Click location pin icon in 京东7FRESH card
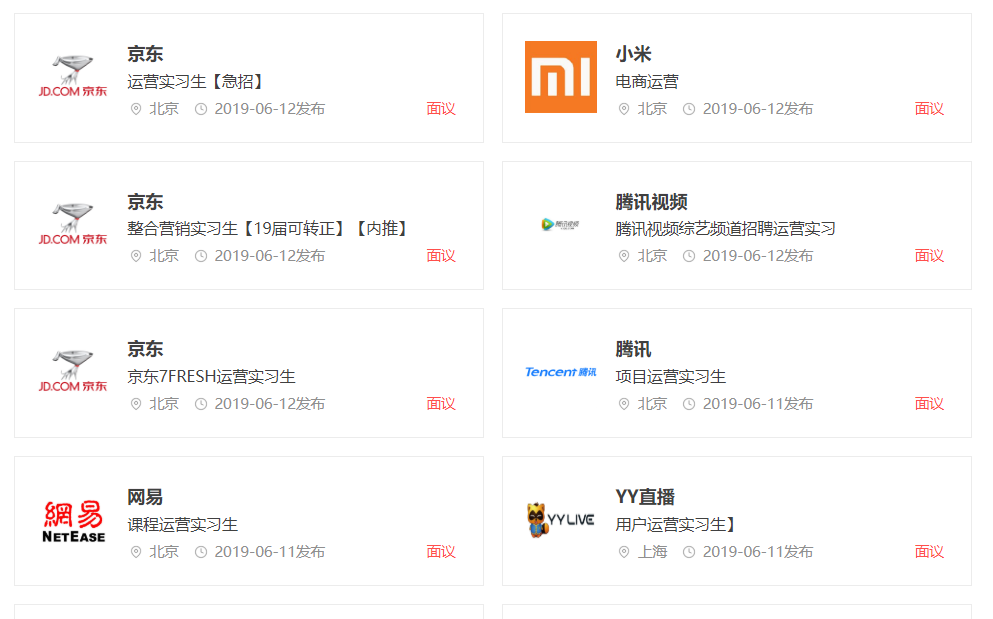The height and width of the screenshot is (619, 993). [x=136, y=404]
